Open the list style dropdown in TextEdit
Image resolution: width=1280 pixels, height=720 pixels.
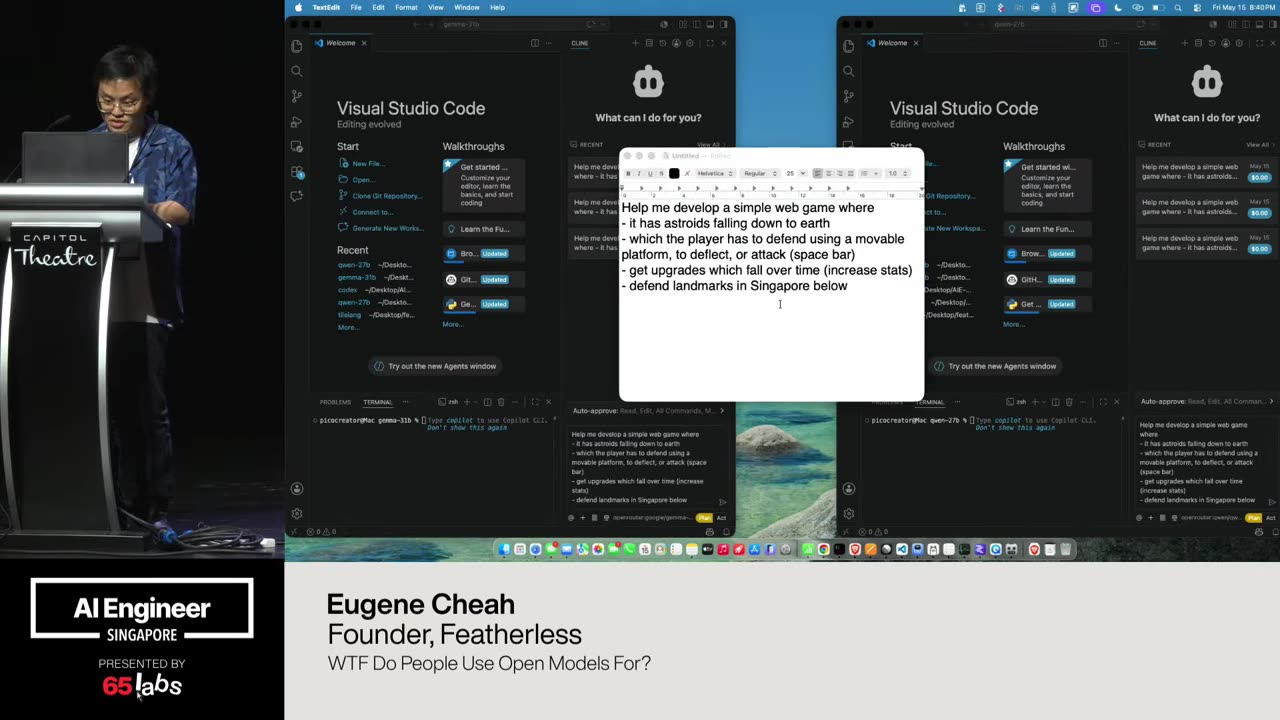(870, 173)
